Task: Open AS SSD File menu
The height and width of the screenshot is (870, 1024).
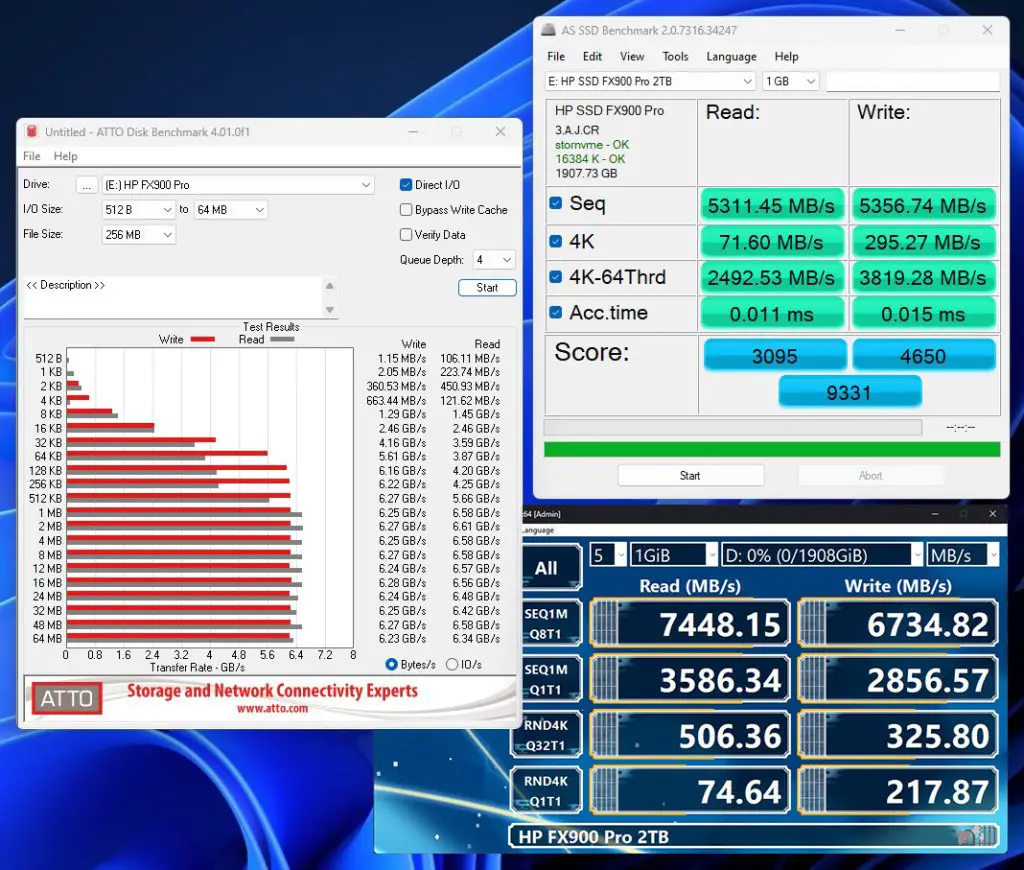Action: point(556,56)
